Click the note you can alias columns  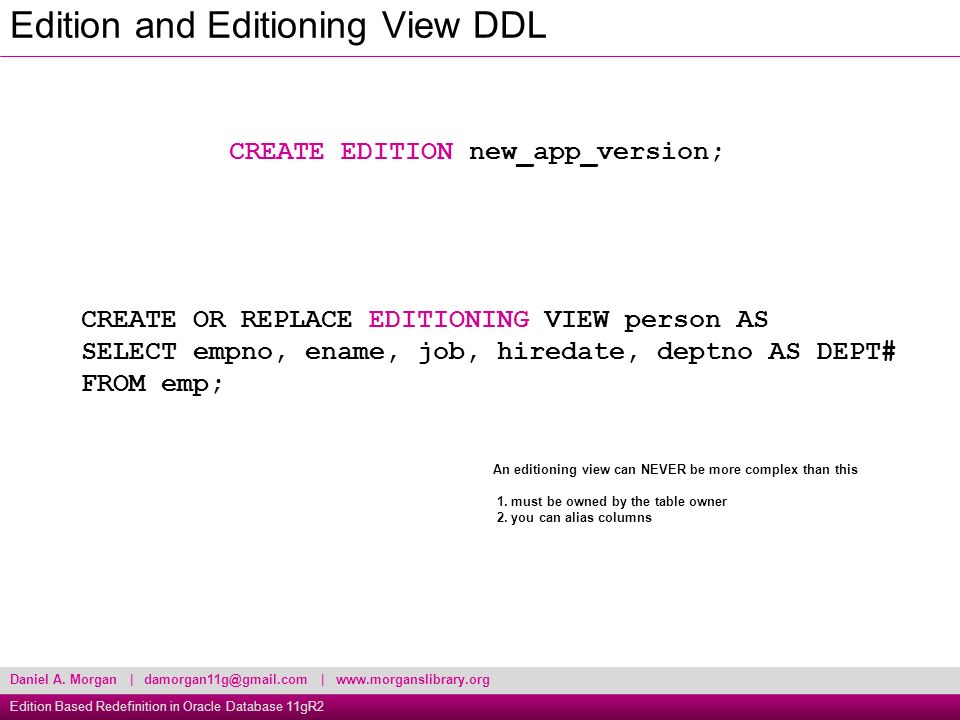pos(574,517)
